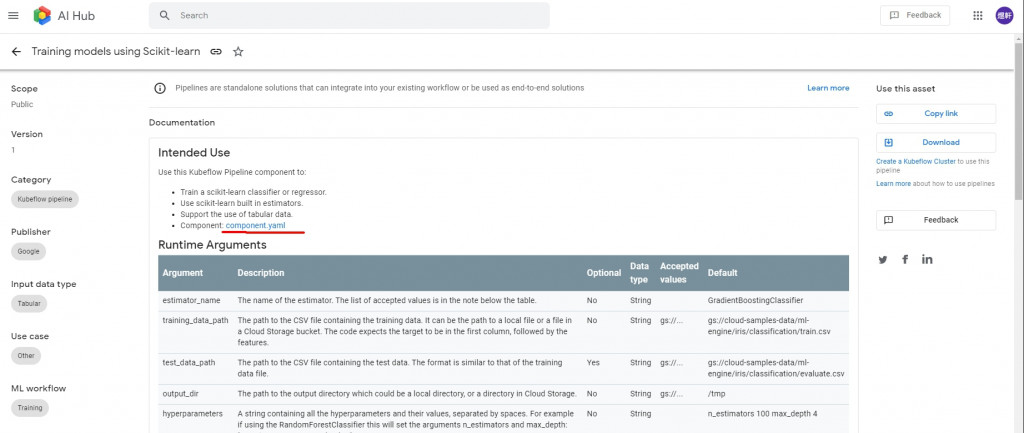Select the Training ML workflow chip

pyautogui.click(x=30, y=408)
